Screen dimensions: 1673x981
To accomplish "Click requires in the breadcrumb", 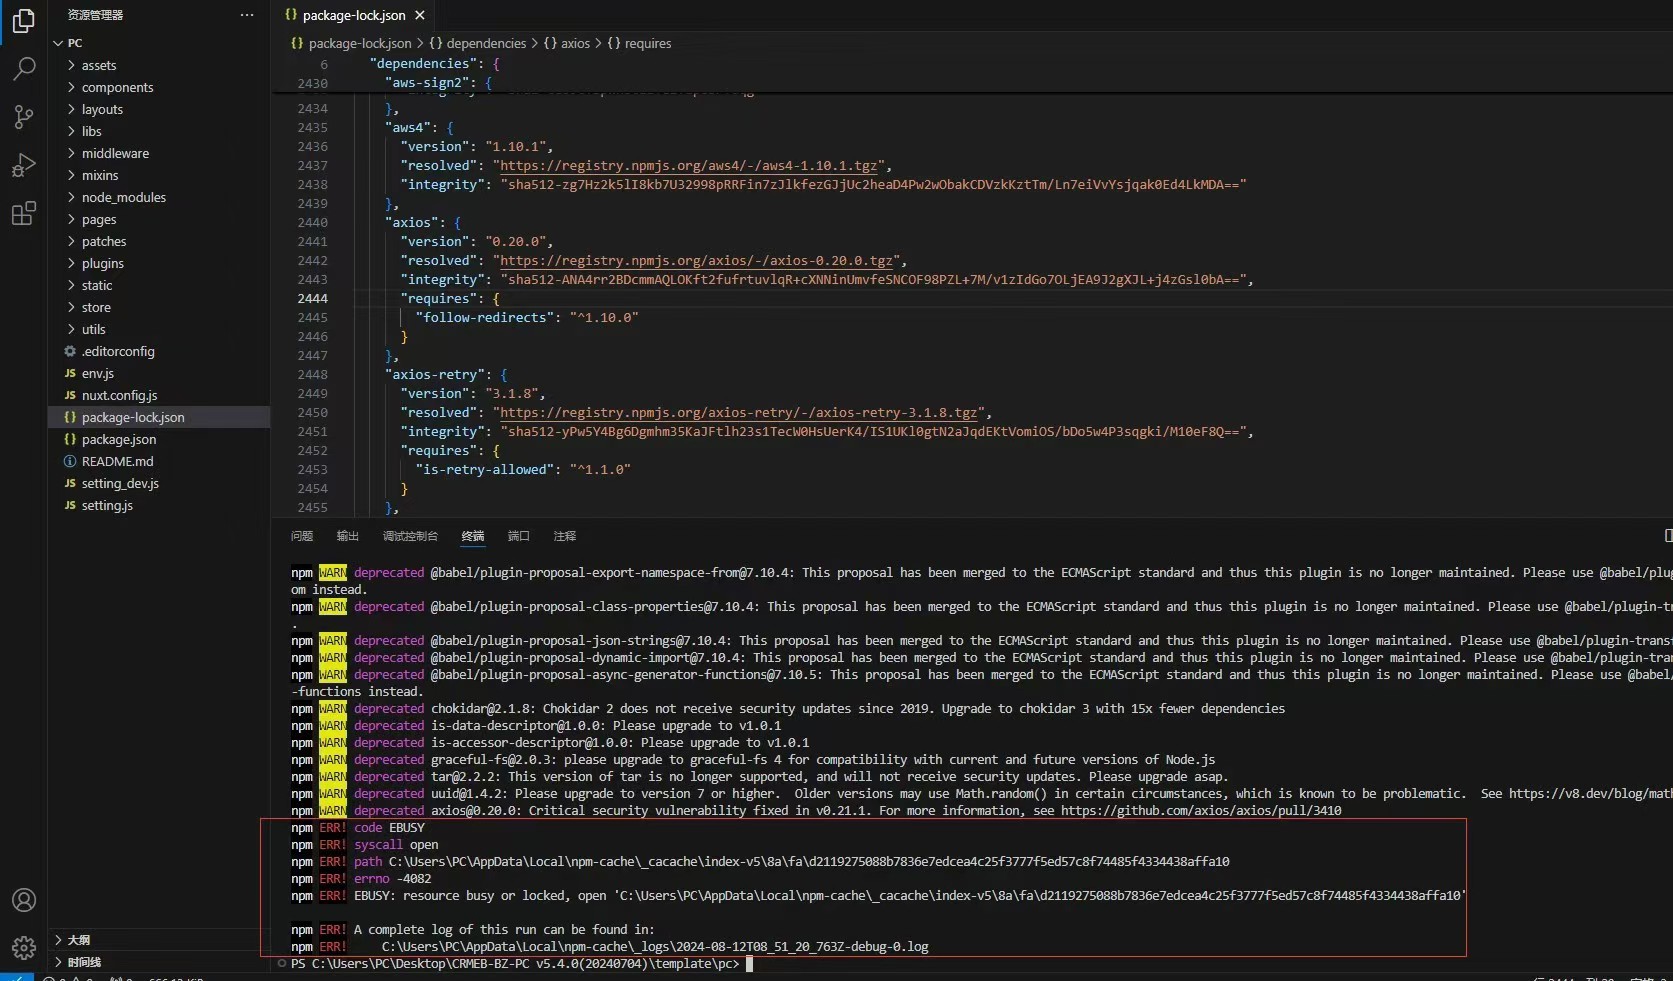I will [648, 43].
